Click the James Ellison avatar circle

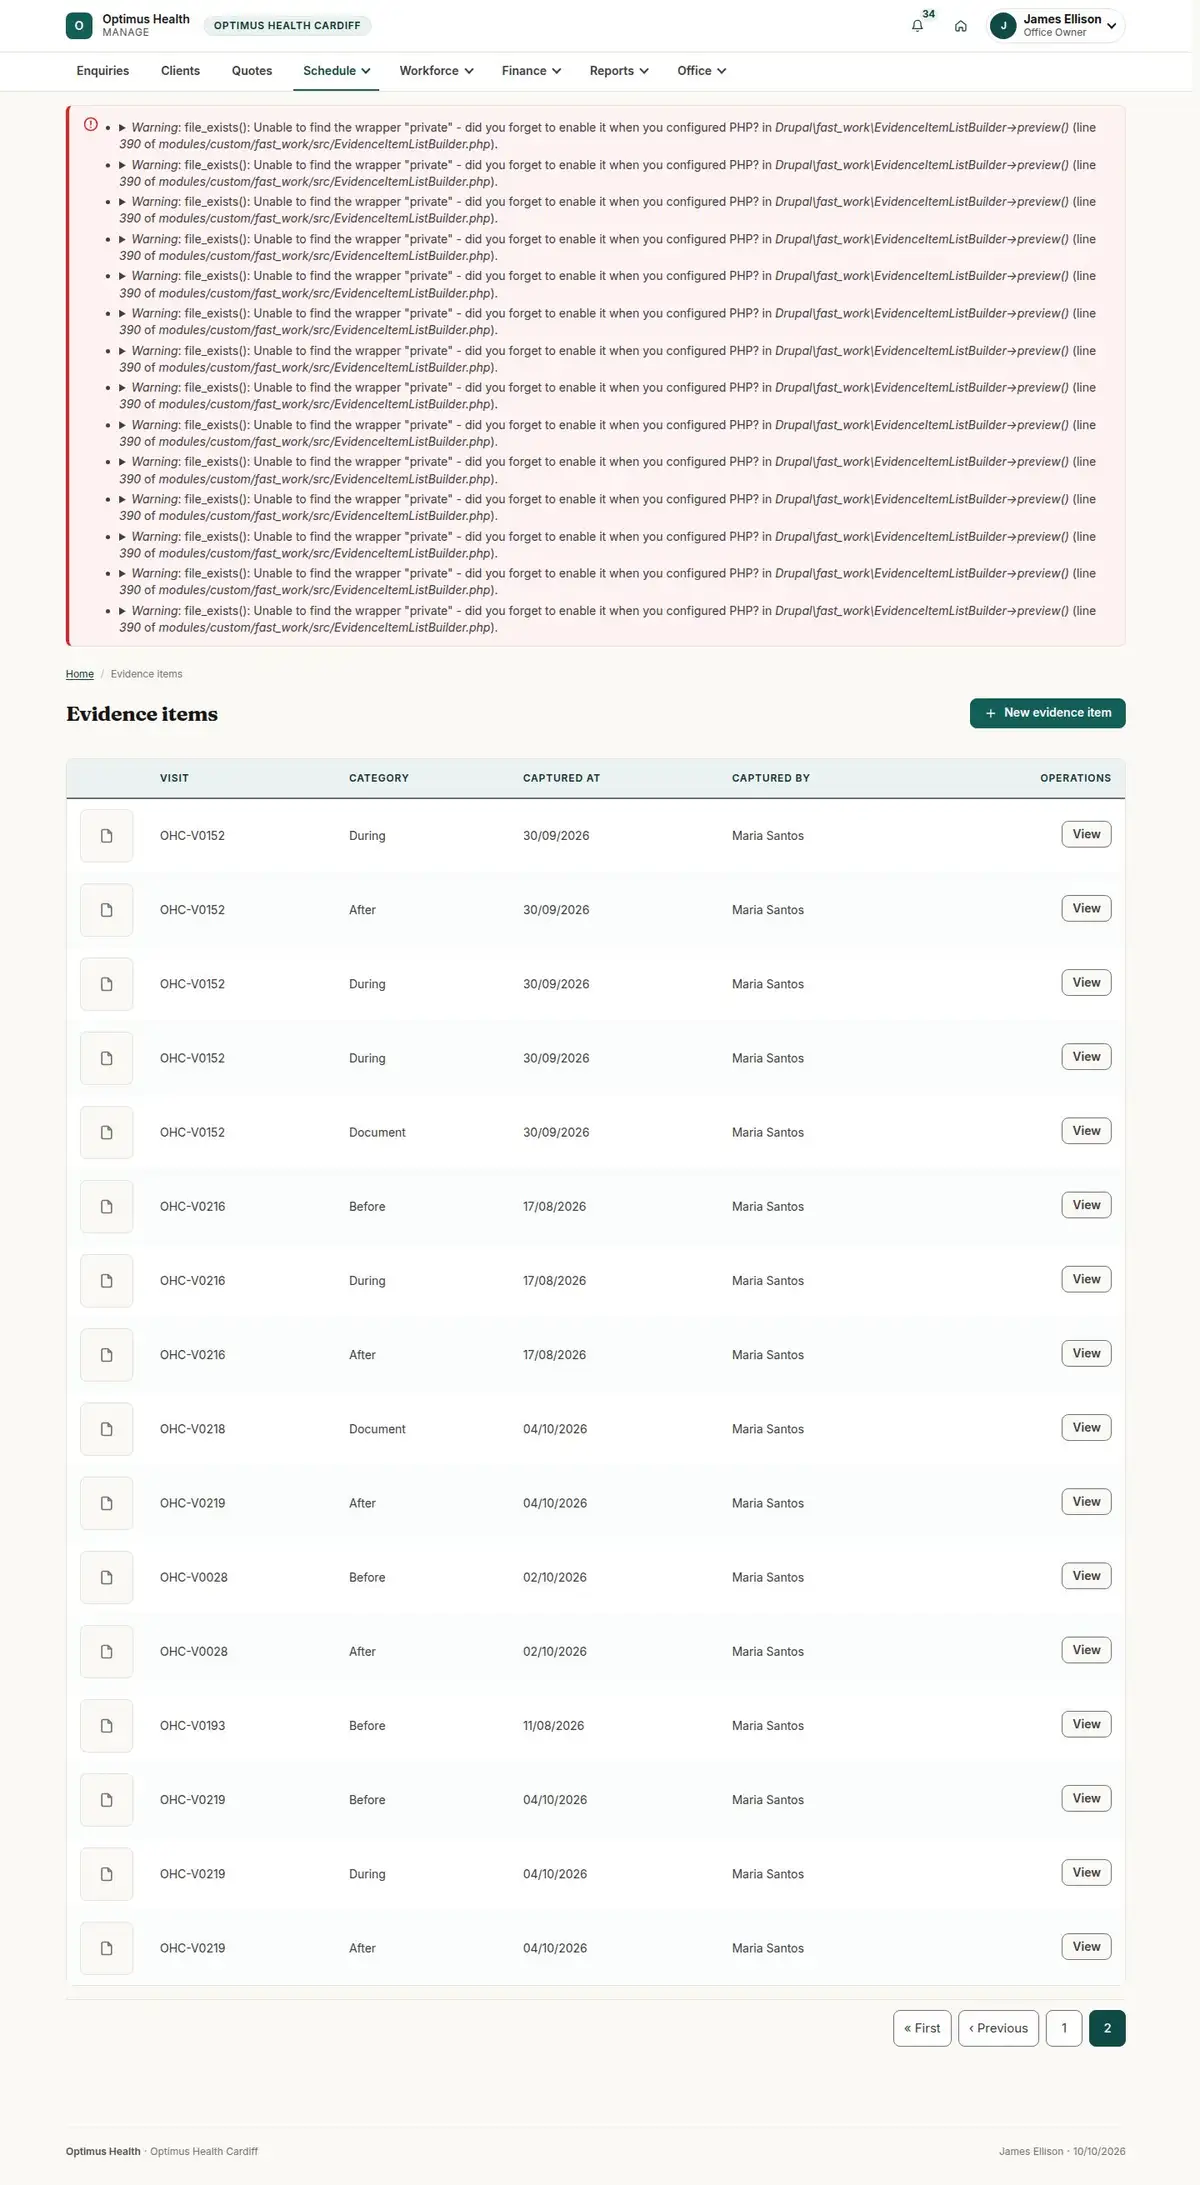[1003, 26]
